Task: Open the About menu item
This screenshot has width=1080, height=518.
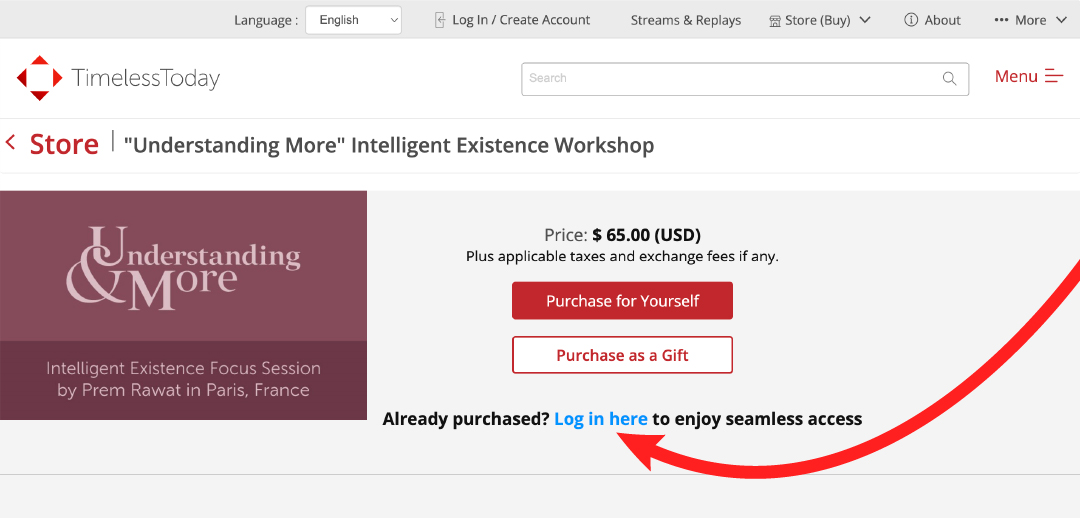Action: pyautogui.click(x=942, y=20)
